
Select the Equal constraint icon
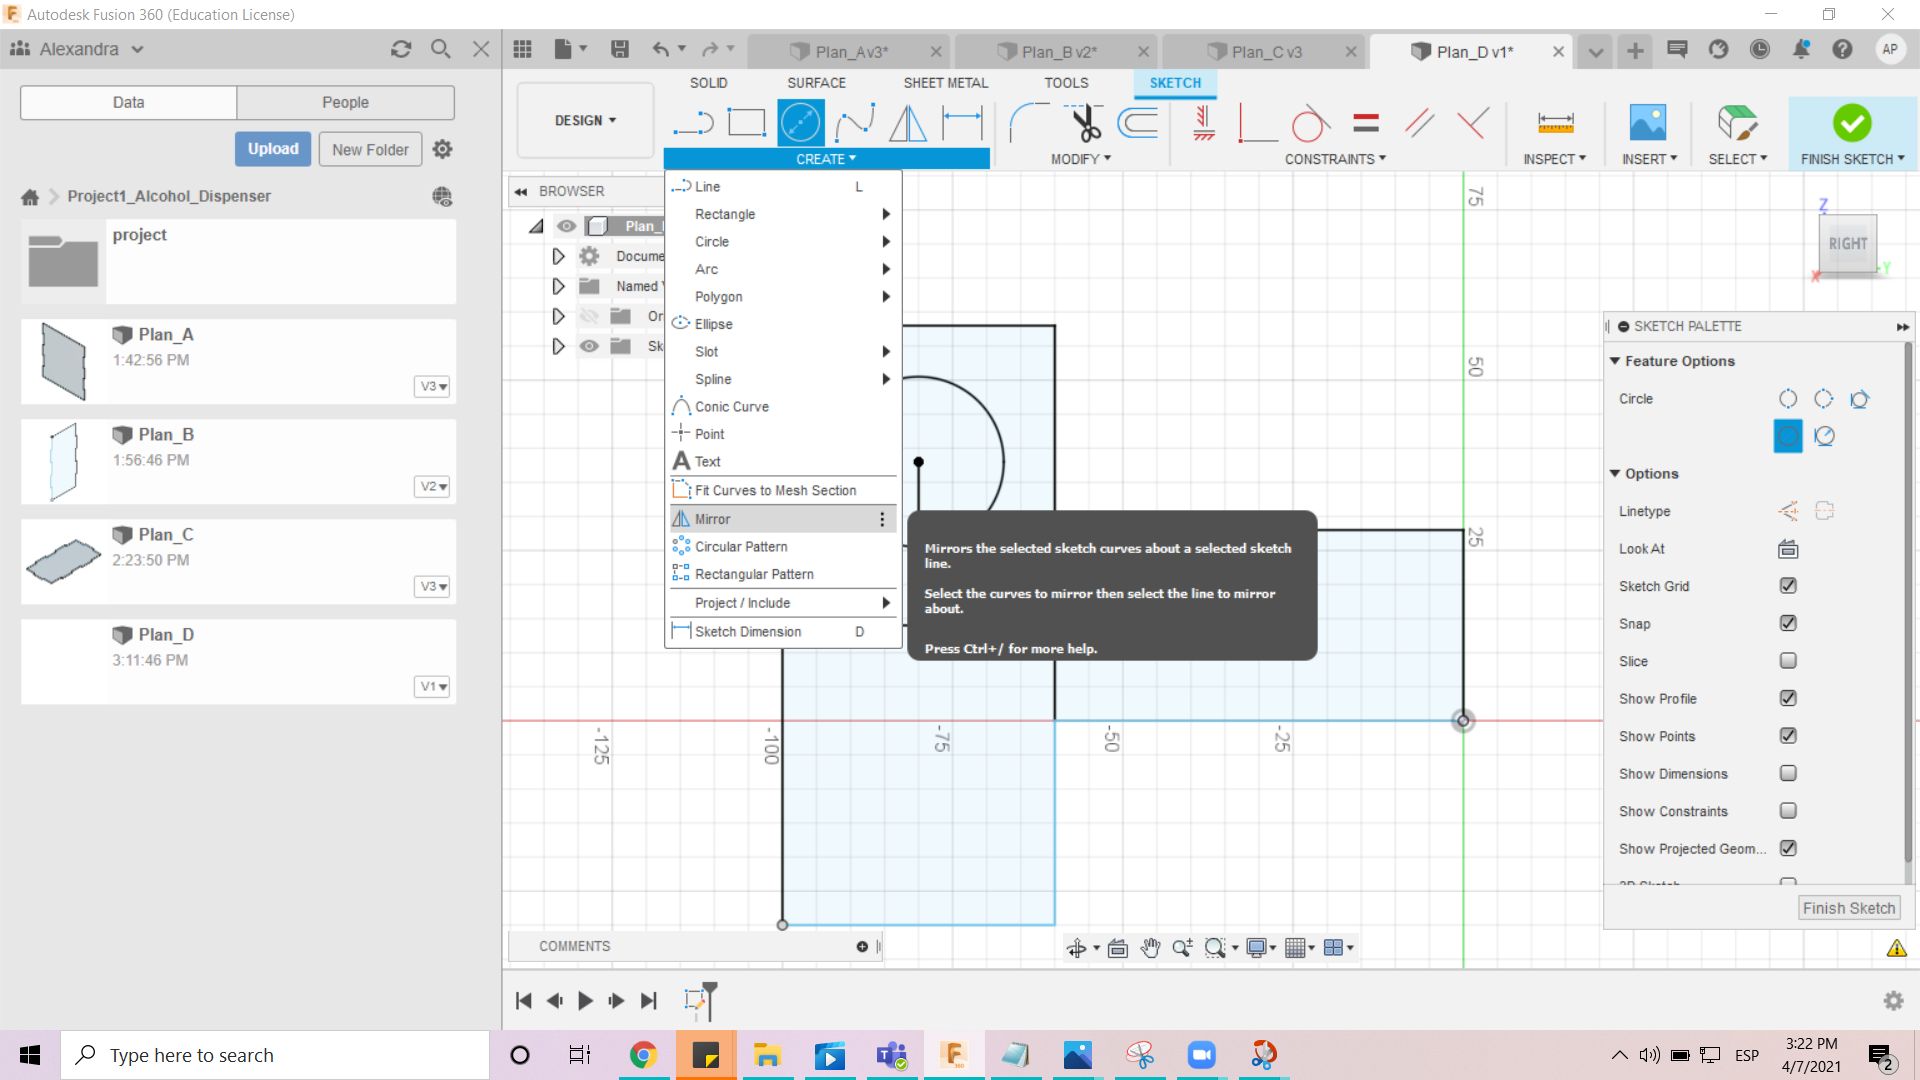[x=1366, y=123]
